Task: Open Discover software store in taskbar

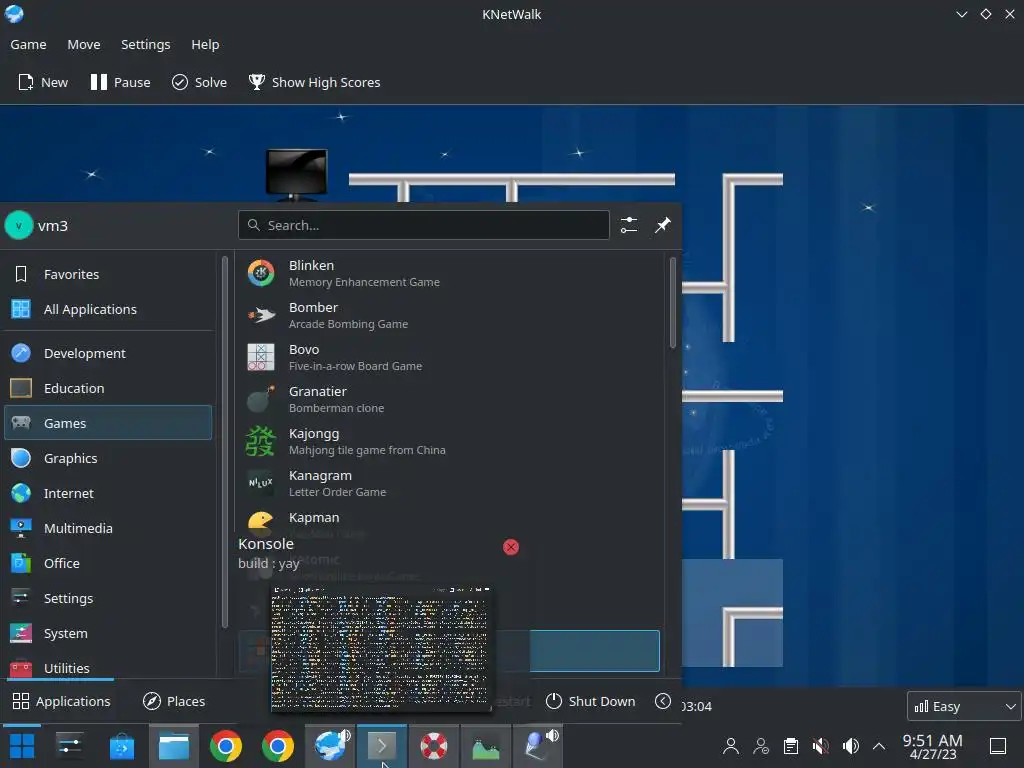Action: click(x=121, y=746)
